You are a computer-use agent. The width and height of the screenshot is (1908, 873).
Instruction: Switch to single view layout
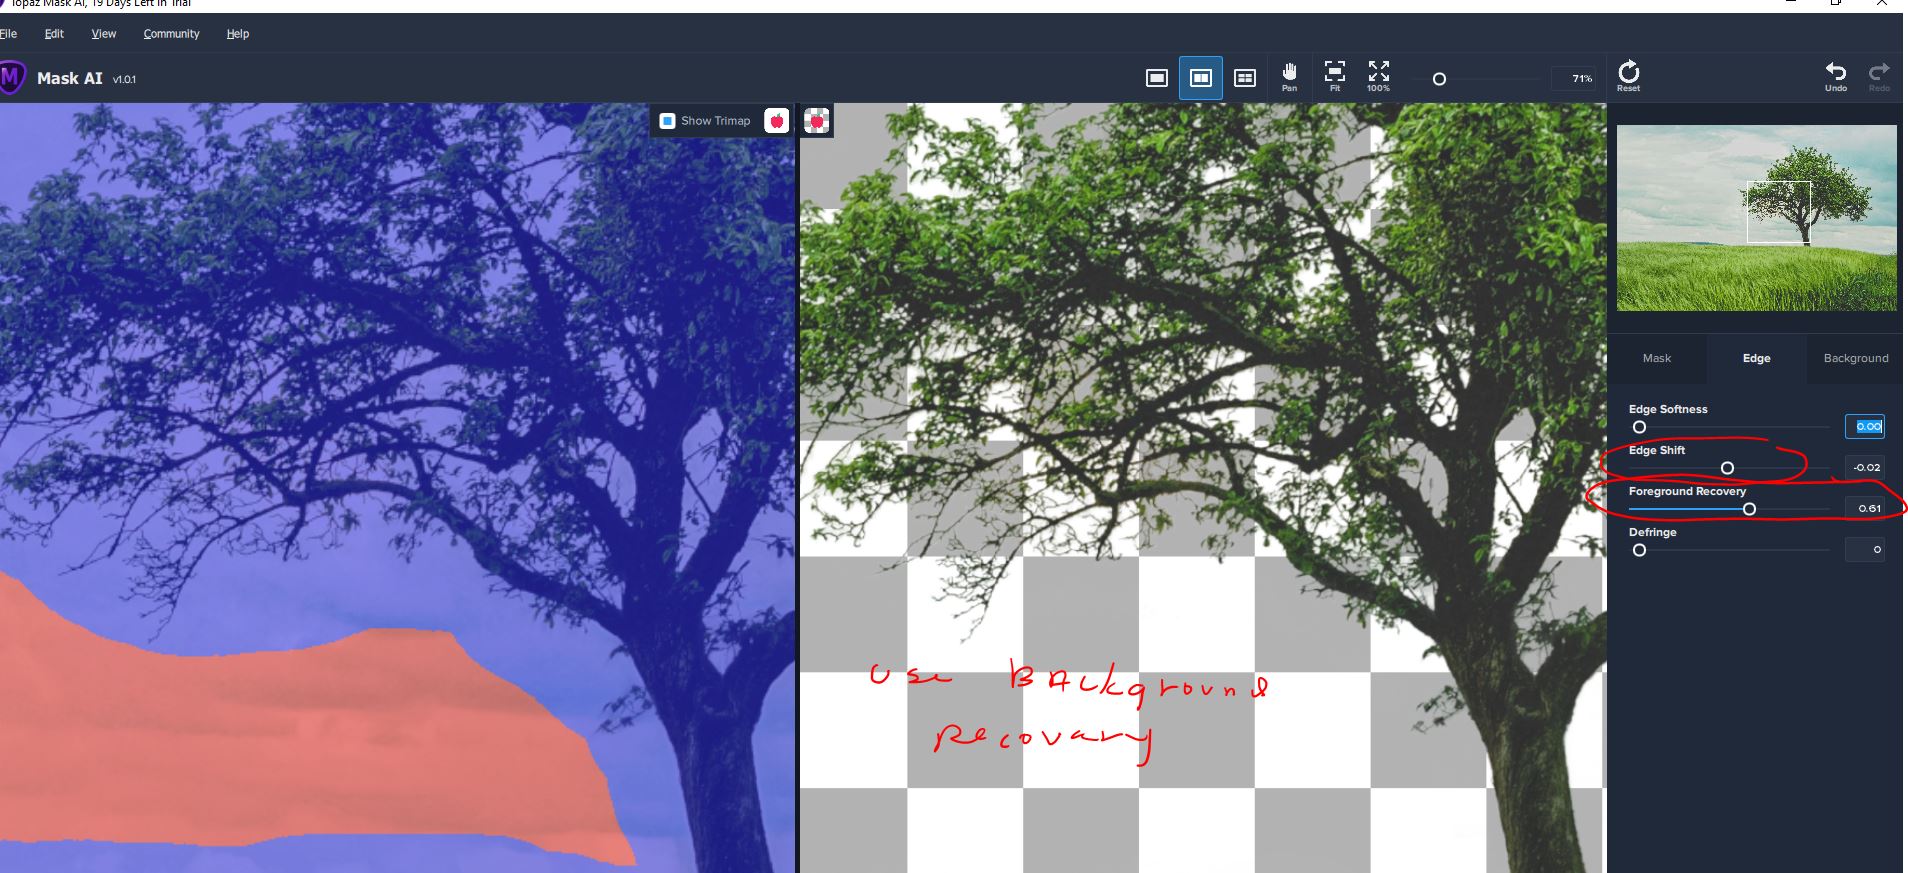pyautogui.click(x=1156, y=78)
